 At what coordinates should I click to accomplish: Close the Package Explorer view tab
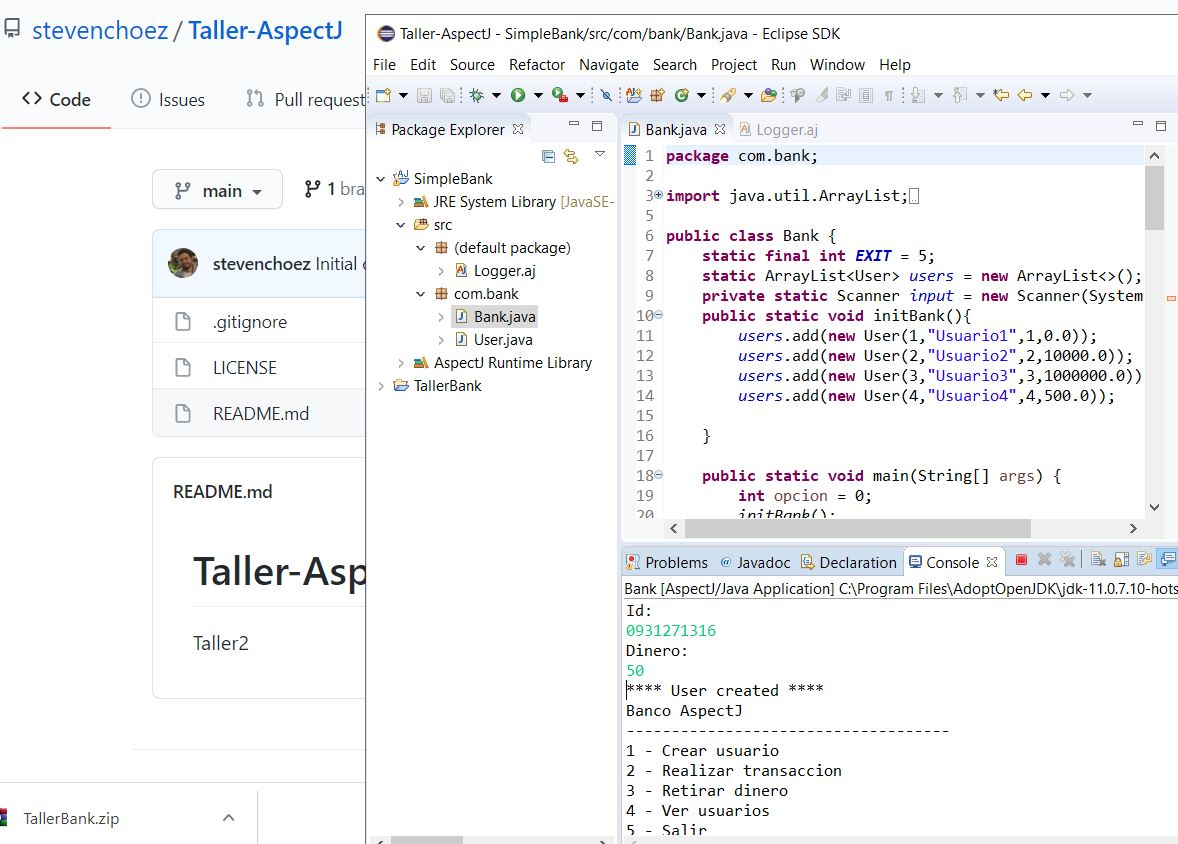pos(518,129)
